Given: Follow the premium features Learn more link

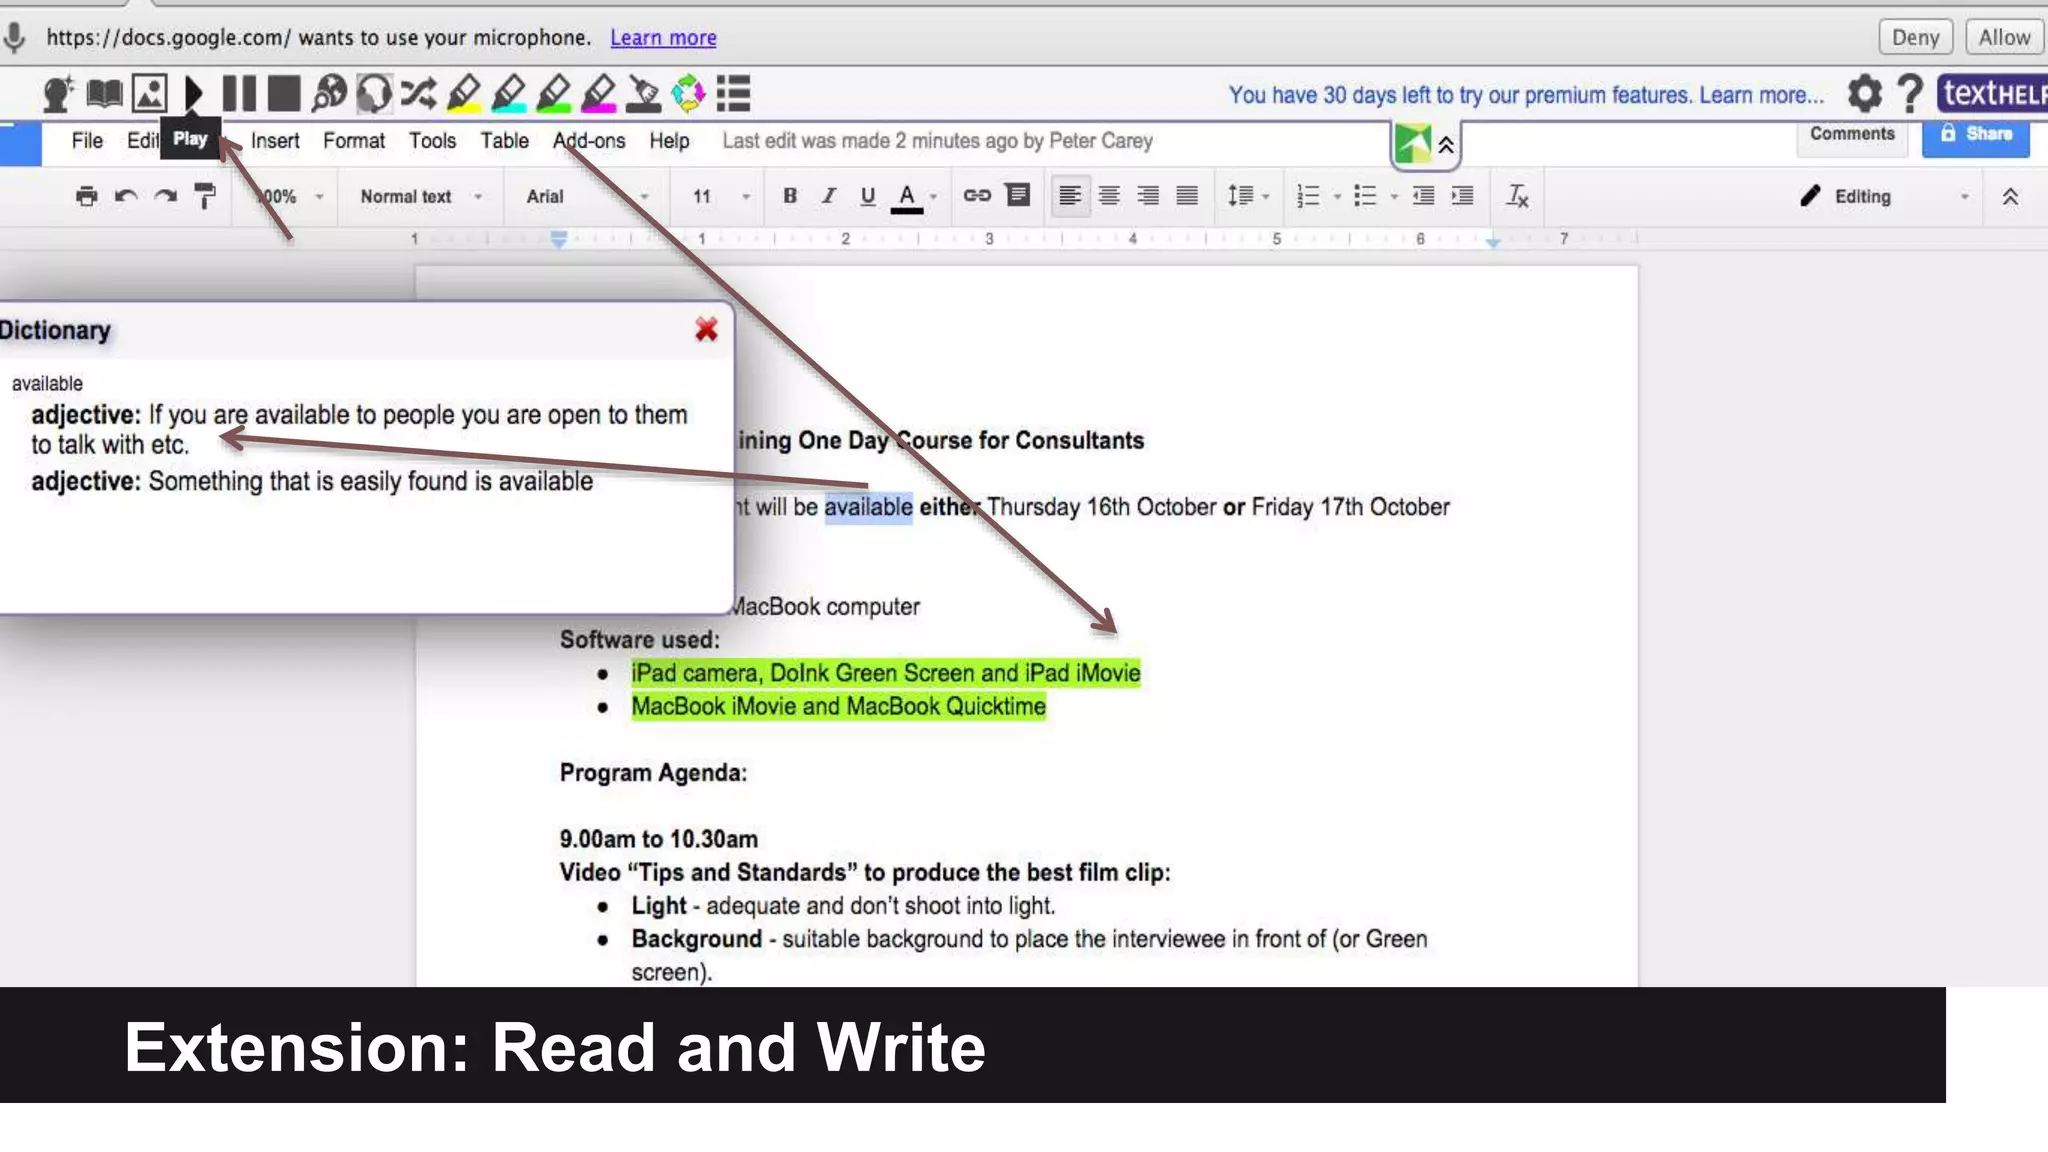Looking at the screenshot, I should [x=1762, y=95].
